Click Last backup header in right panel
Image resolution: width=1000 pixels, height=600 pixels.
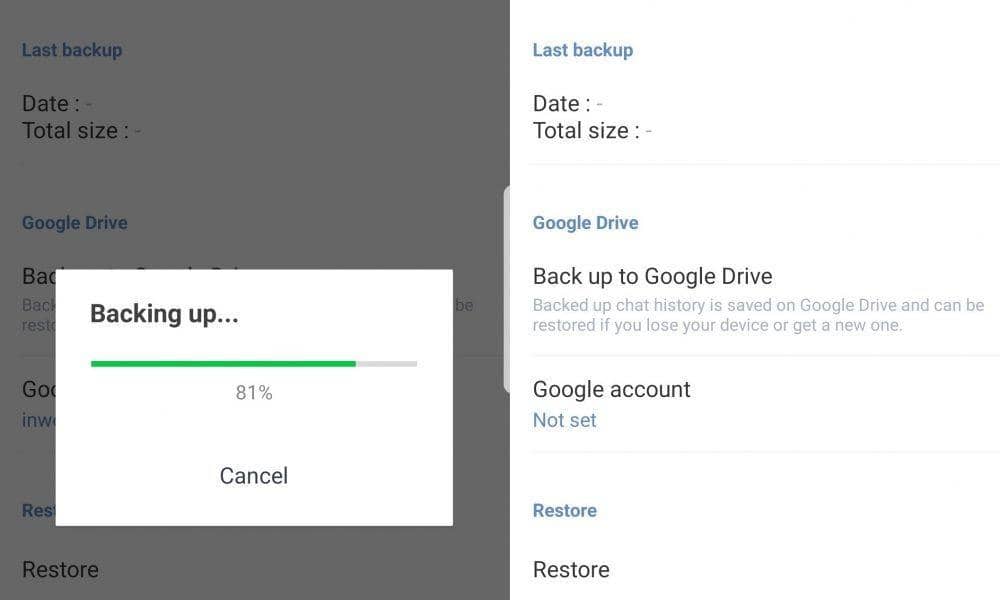coord(582,50)
